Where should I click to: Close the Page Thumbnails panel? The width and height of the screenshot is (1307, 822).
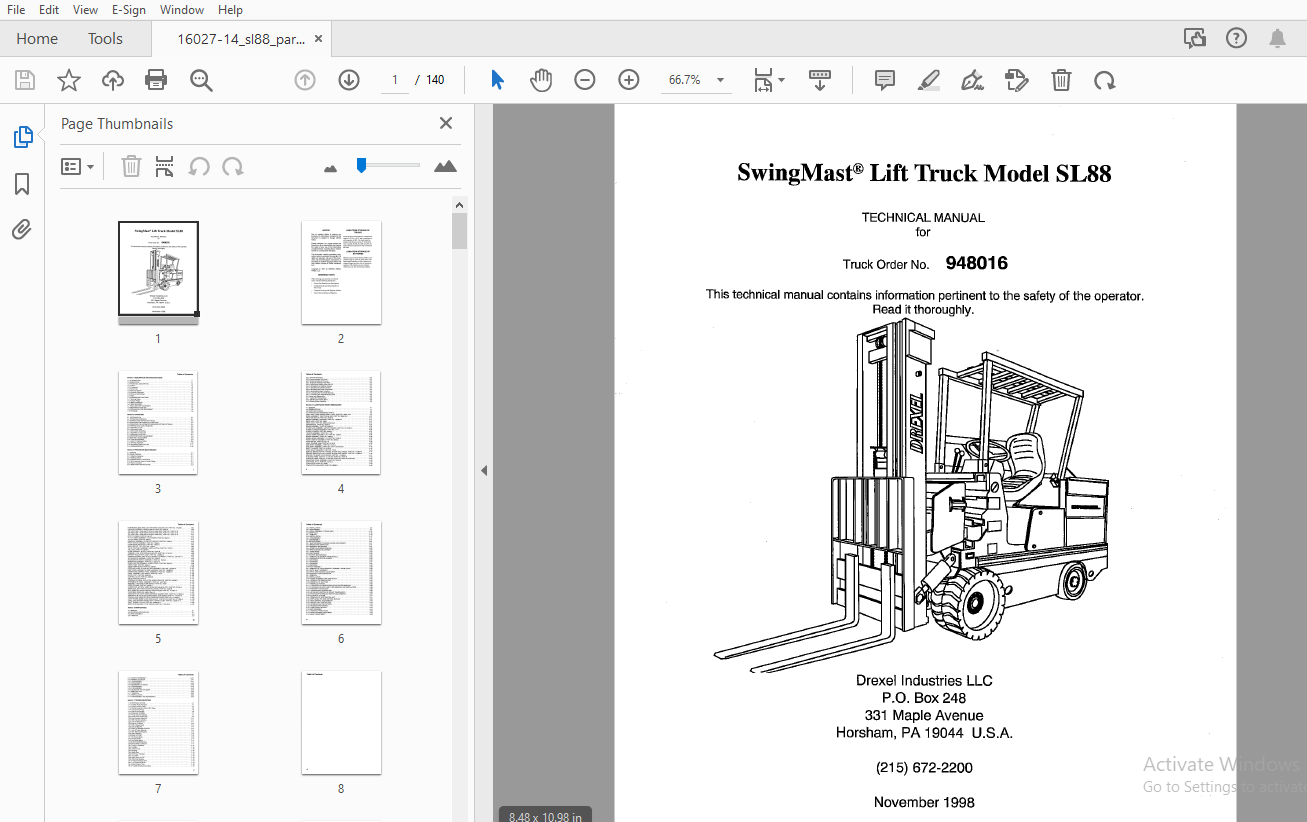(446, 123)
